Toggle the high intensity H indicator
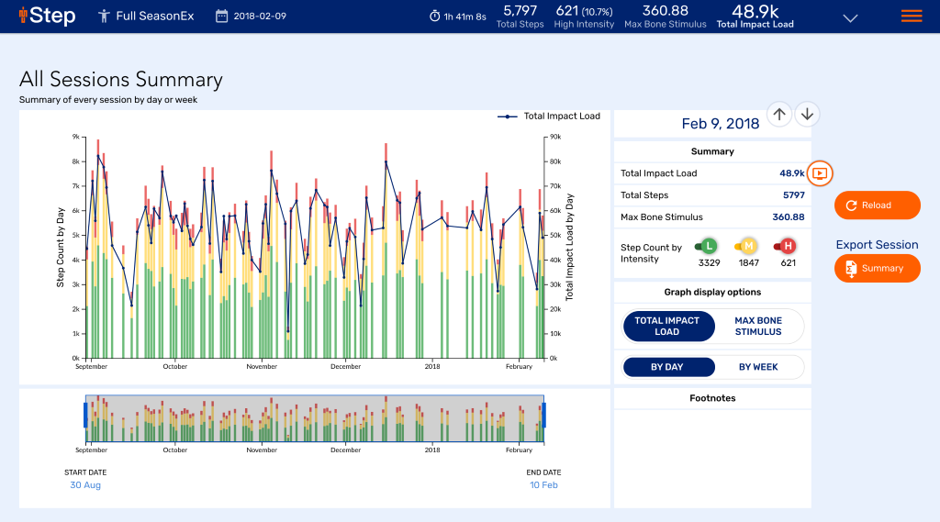Screen dimensions: 940x522 click(786, 246)
